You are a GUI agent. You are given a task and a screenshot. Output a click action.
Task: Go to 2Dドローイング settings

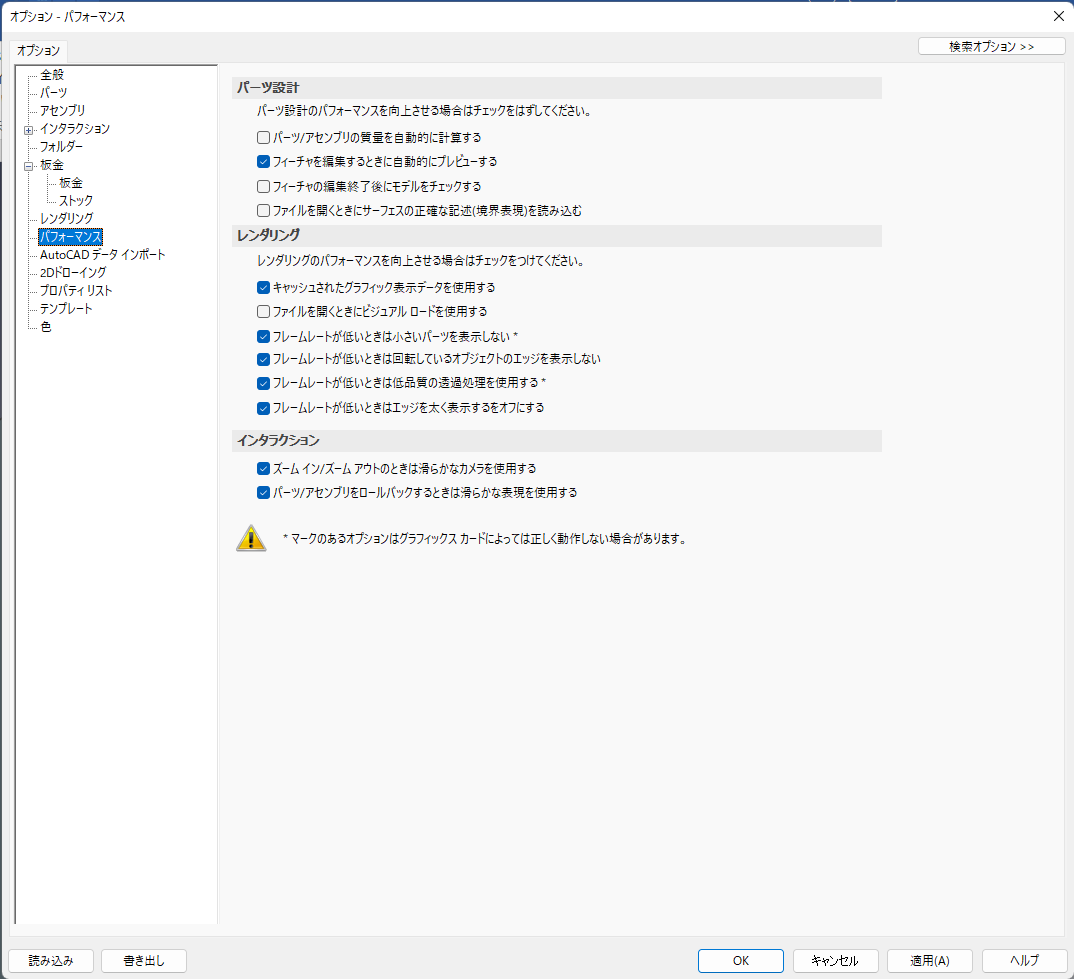[73, 272]
